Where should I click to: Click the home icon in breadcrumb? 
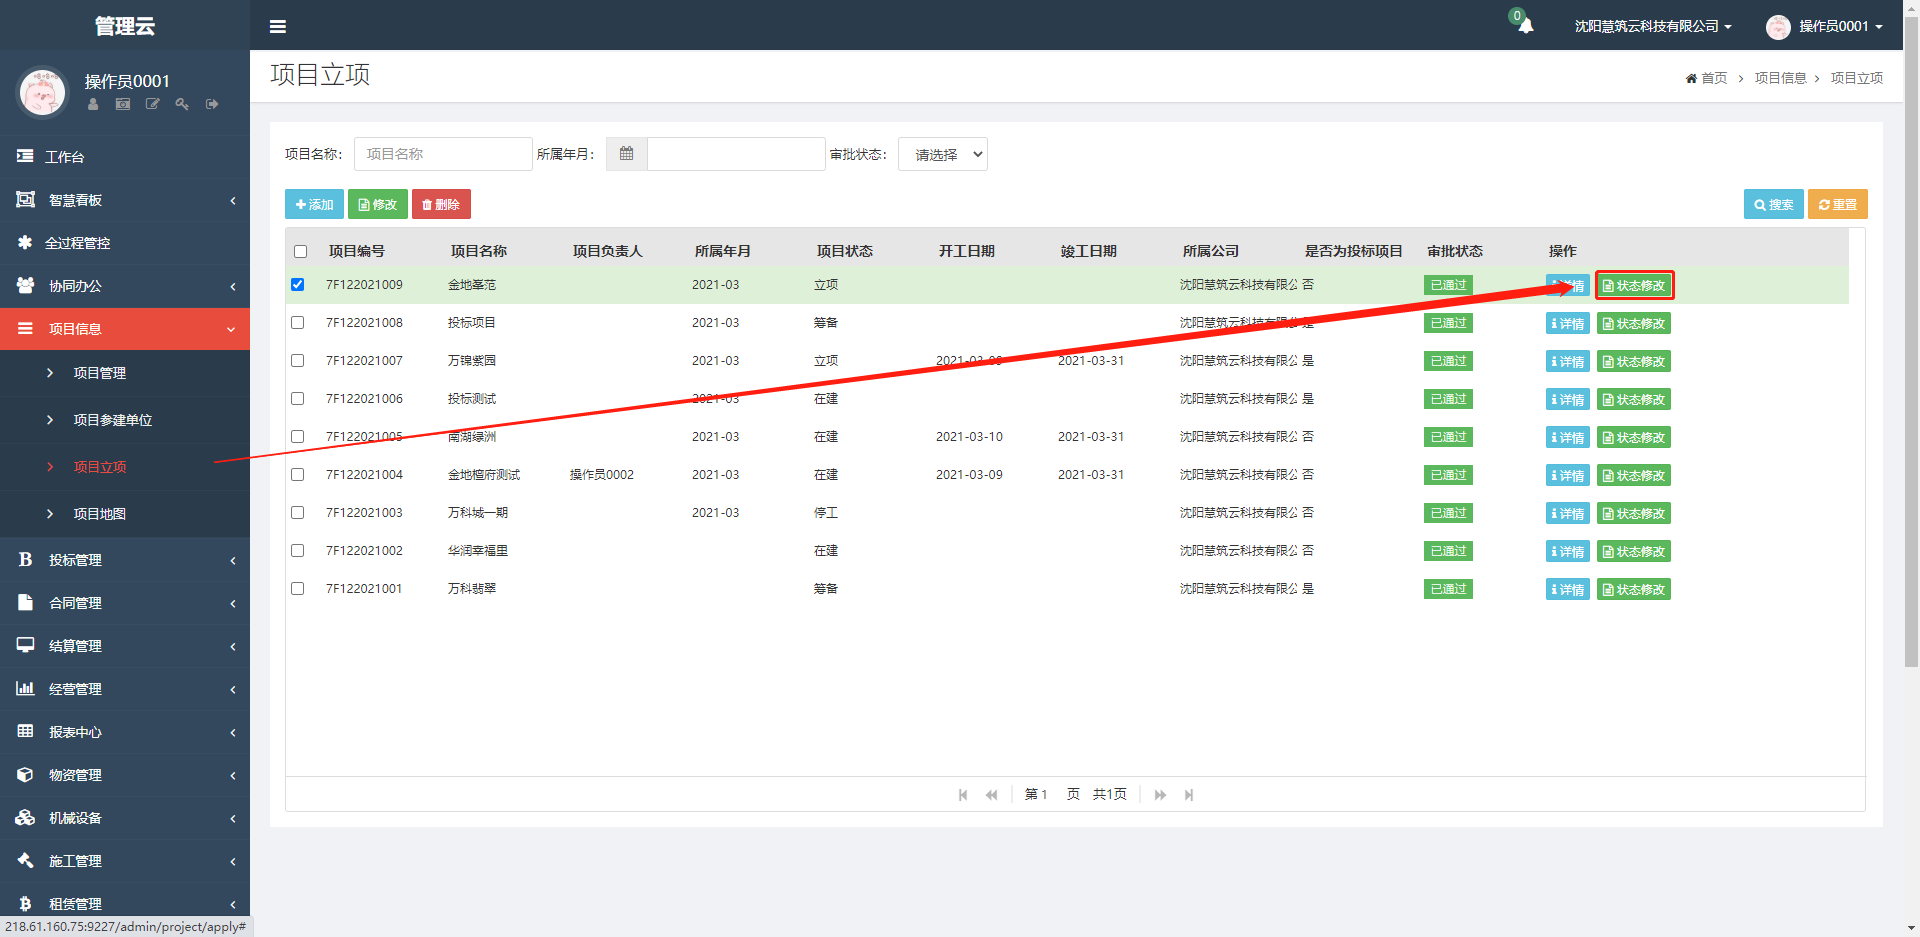1691,78
